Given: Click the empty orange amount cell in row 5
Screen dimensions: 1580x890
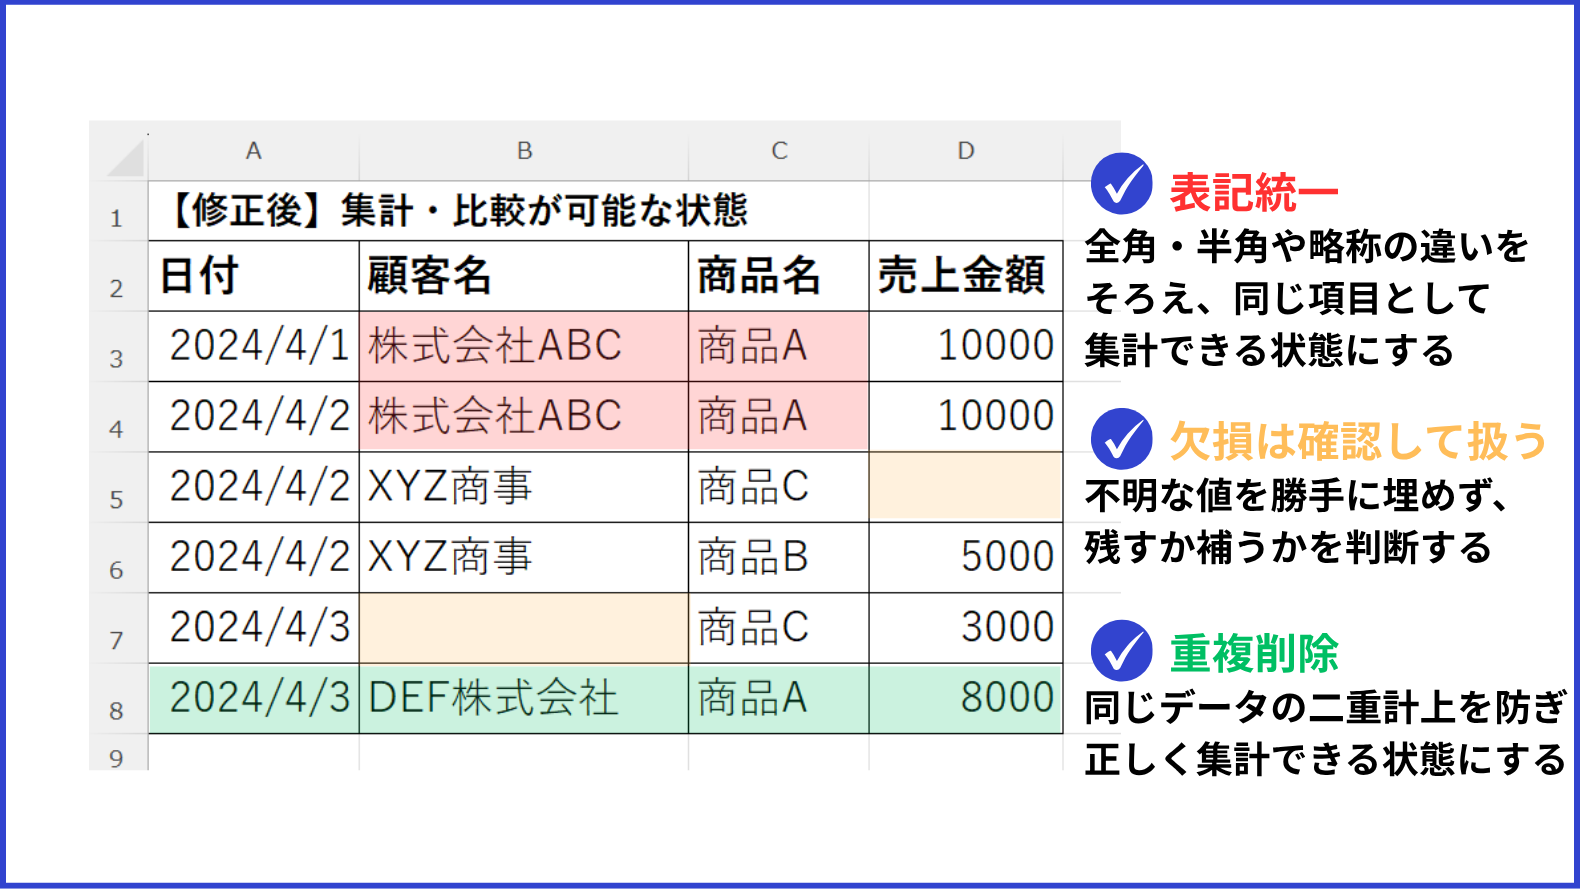Looking at the screenshot, I should pyautogui.click(x=966, y=487).
